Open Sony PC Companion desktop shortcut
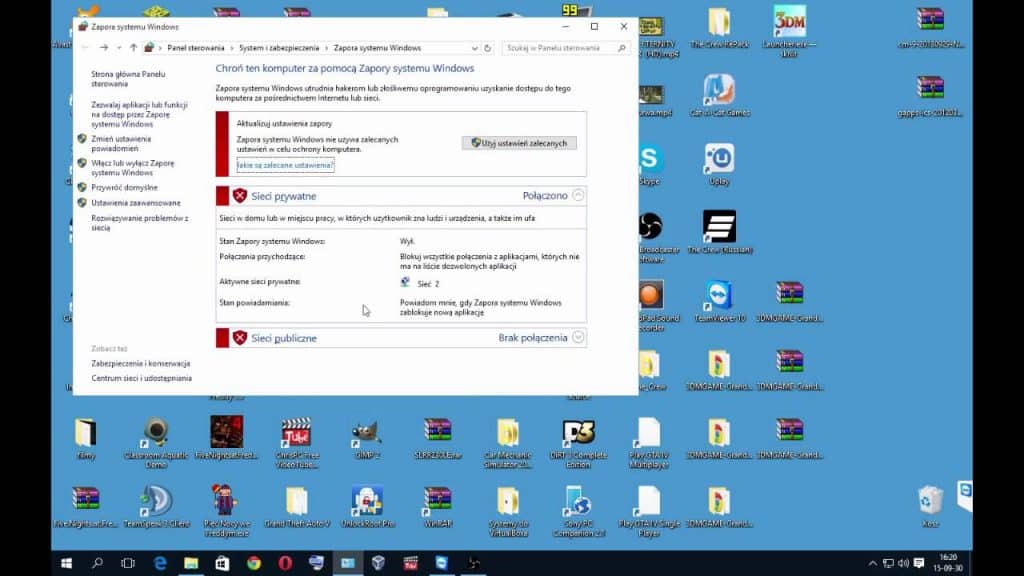This screenshot has height=576, width=1024. click(579, 511)
